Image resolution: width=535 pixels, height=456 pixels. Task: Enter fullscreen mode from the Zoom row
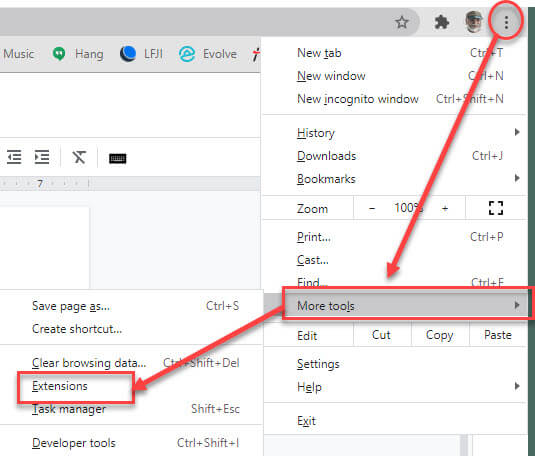[x=495, y=208]
